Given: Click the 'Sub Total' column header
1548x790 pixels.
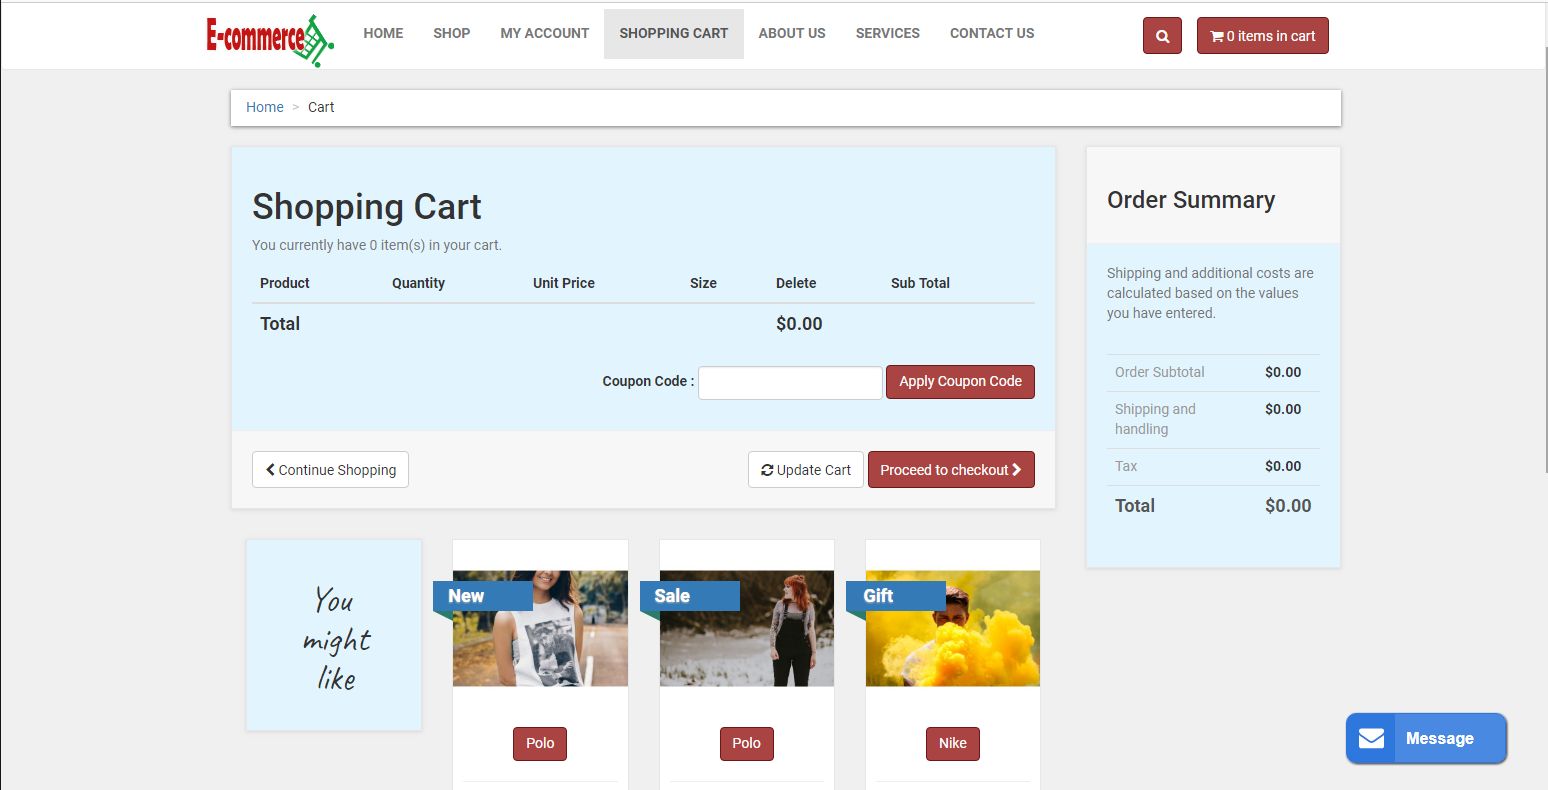Looking at the screenshot, I should click(x=920, y=283).
